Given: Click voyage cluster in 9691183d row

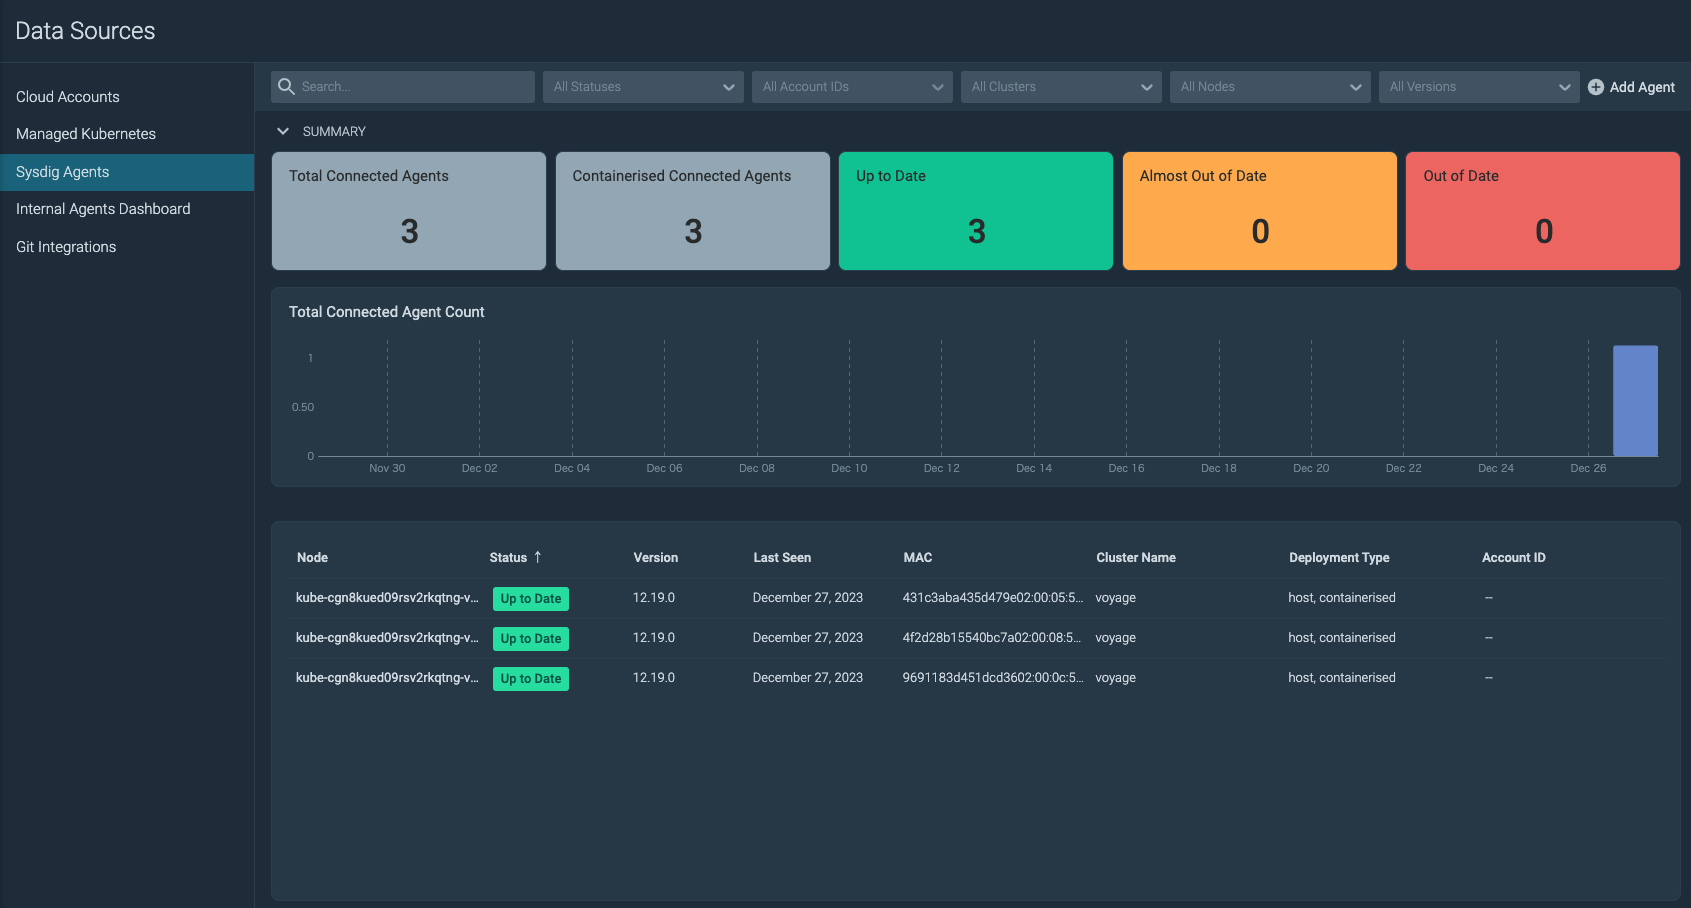Looking at the screenshot, I should point(1115,678).
